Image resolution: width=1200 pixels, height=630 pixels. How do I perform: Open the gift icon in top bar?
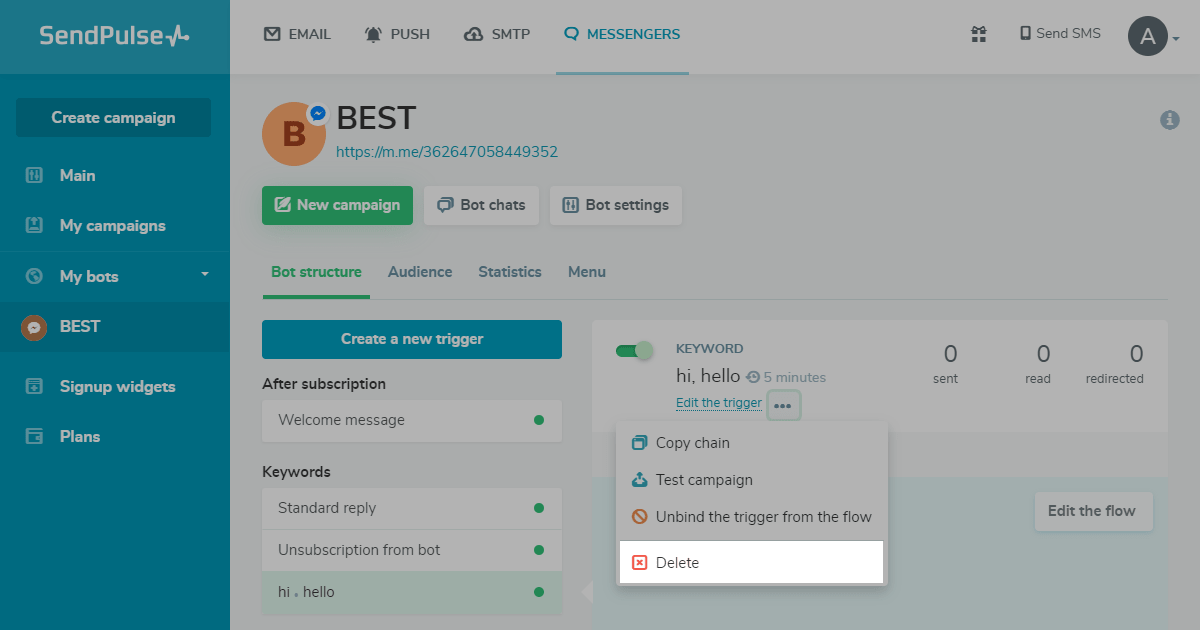click(x=979, y=34)
